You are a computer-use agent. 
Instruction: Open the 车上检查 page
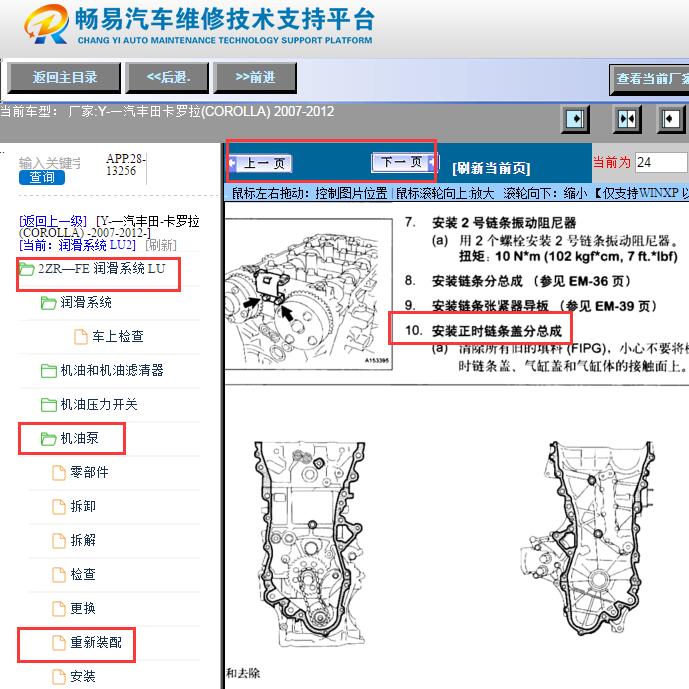[x=118, y=336]
